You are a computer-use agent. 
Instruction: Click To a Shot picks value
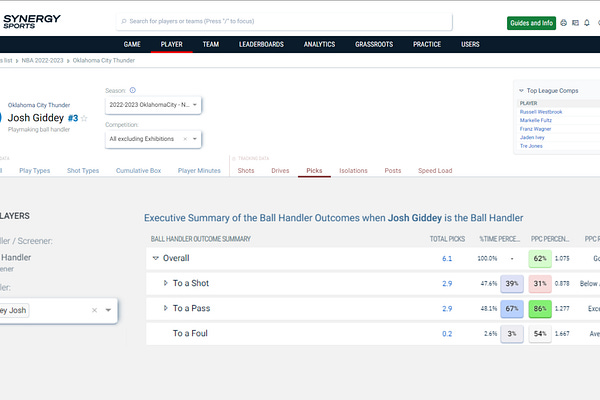[x=447, y=284]
